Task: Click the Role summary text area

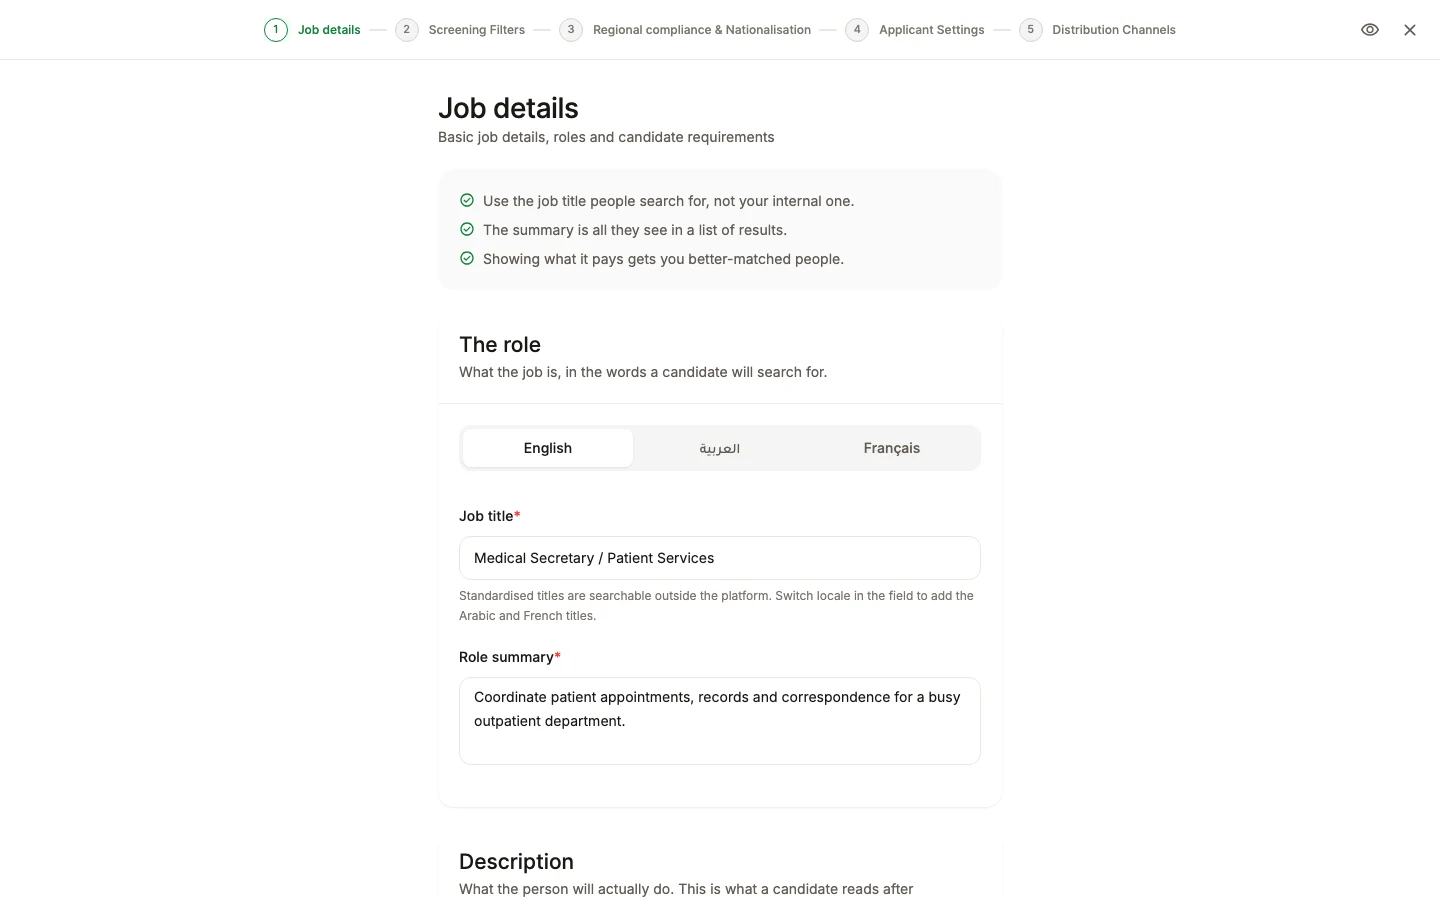Action: 720,721
